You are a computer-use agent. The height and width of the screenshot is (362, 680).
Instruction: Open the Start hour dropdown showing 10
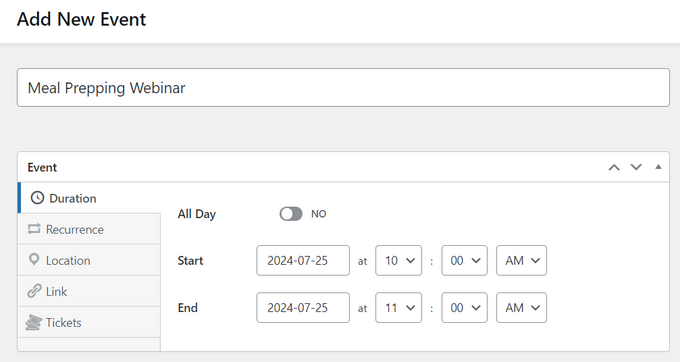tap(399, 261)
